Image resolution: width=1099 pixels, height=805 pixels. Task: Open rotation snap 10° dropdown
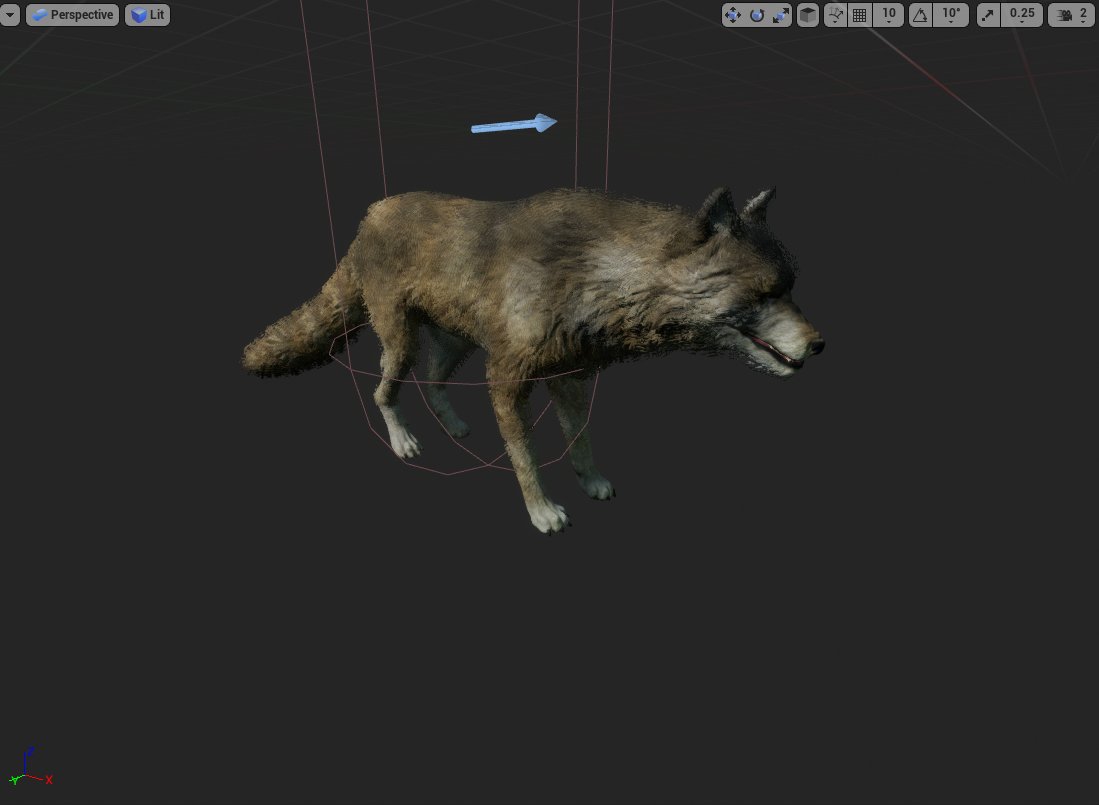tap(951, 15)
